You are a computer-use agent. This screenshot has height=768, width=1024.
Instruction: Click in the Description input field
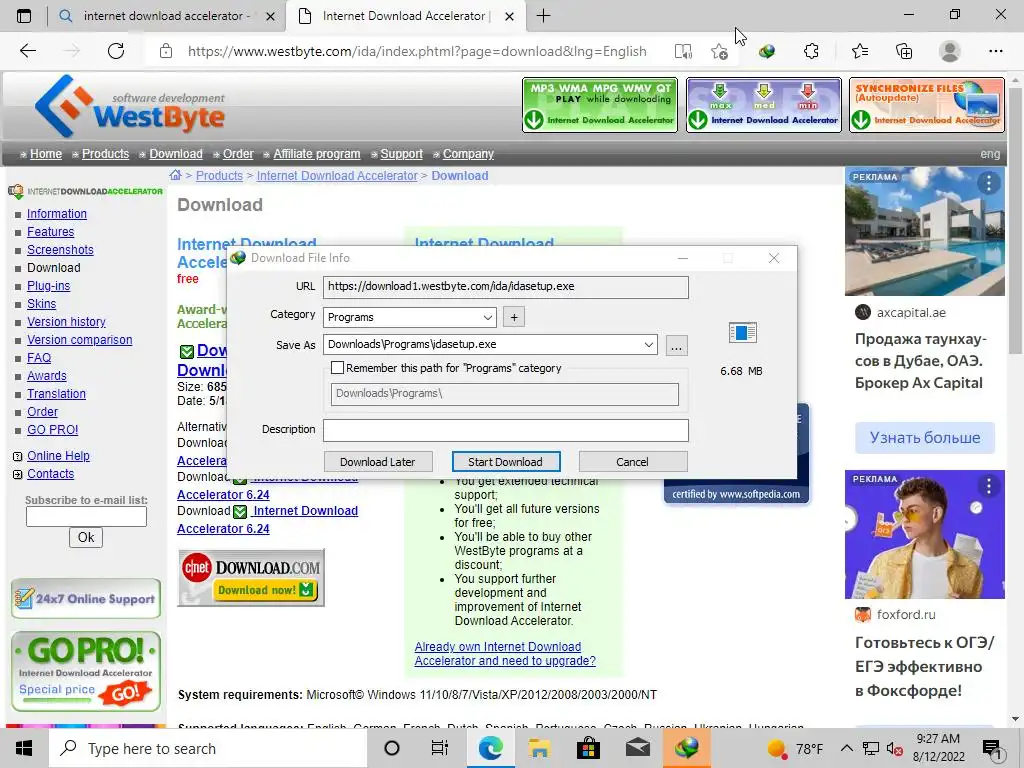click(505, 430)
